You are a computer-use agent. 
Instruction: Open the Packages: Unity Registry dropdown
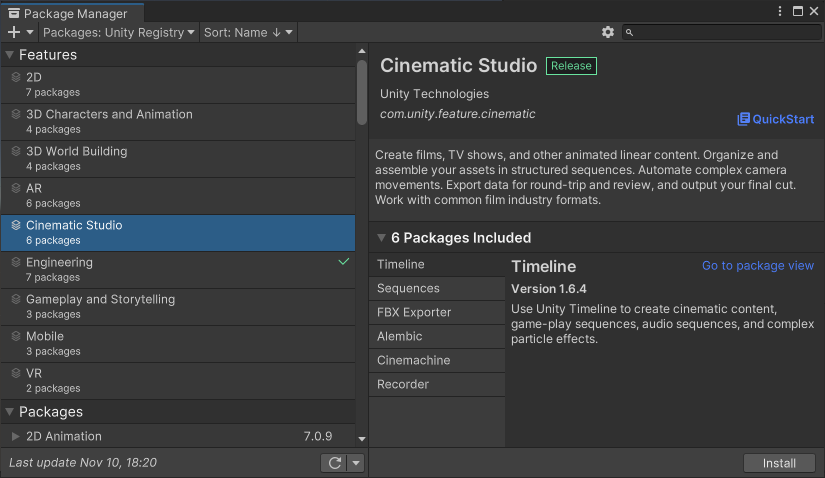(119, 32)
